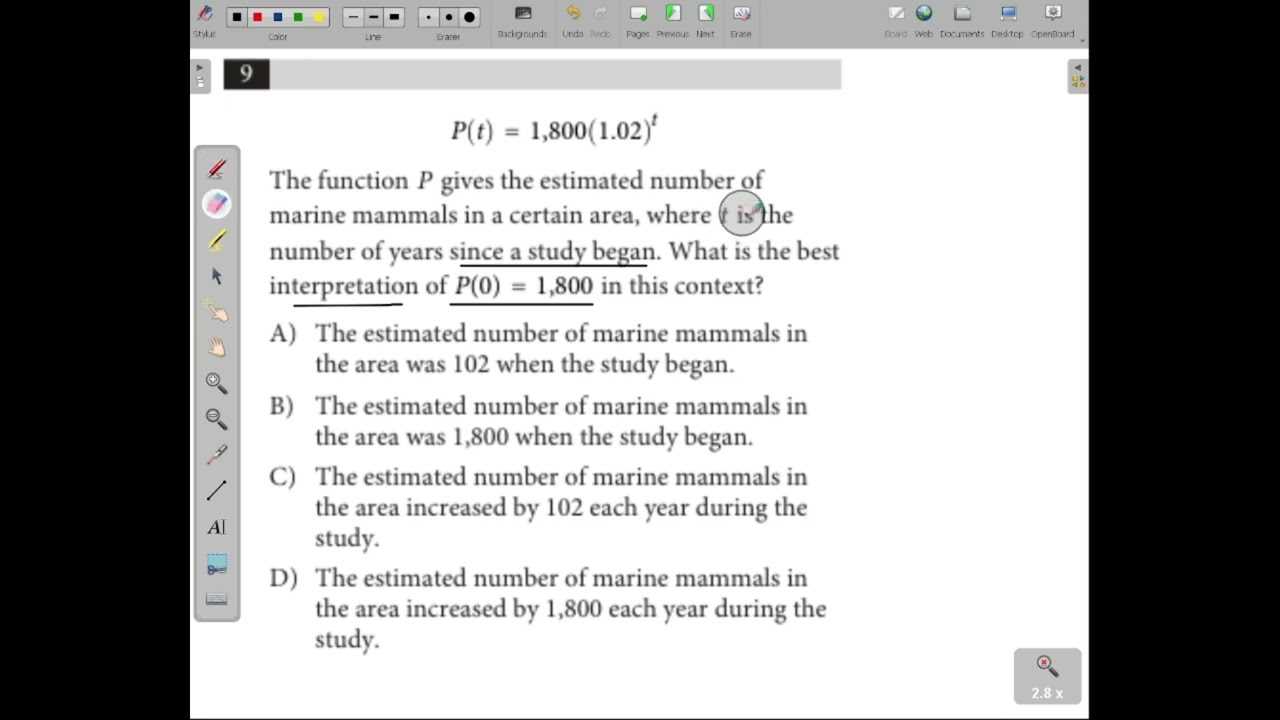Select the medium line width
This screenshot has width=1280, height=720.
(x=373, y=17)
